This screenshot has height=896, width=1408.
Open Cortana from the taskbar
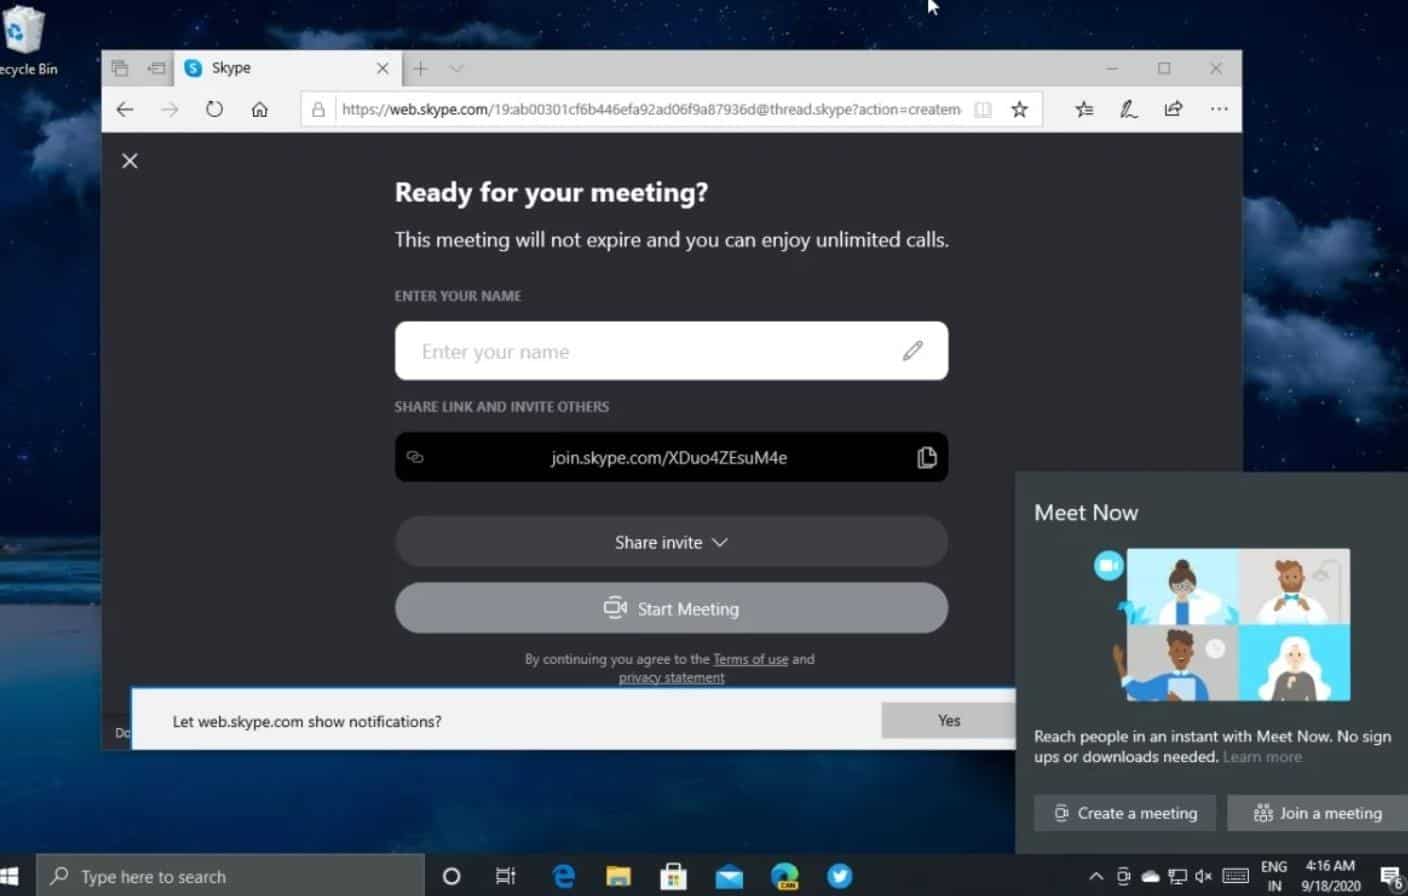pyautogui.click(x=452, y=876)
